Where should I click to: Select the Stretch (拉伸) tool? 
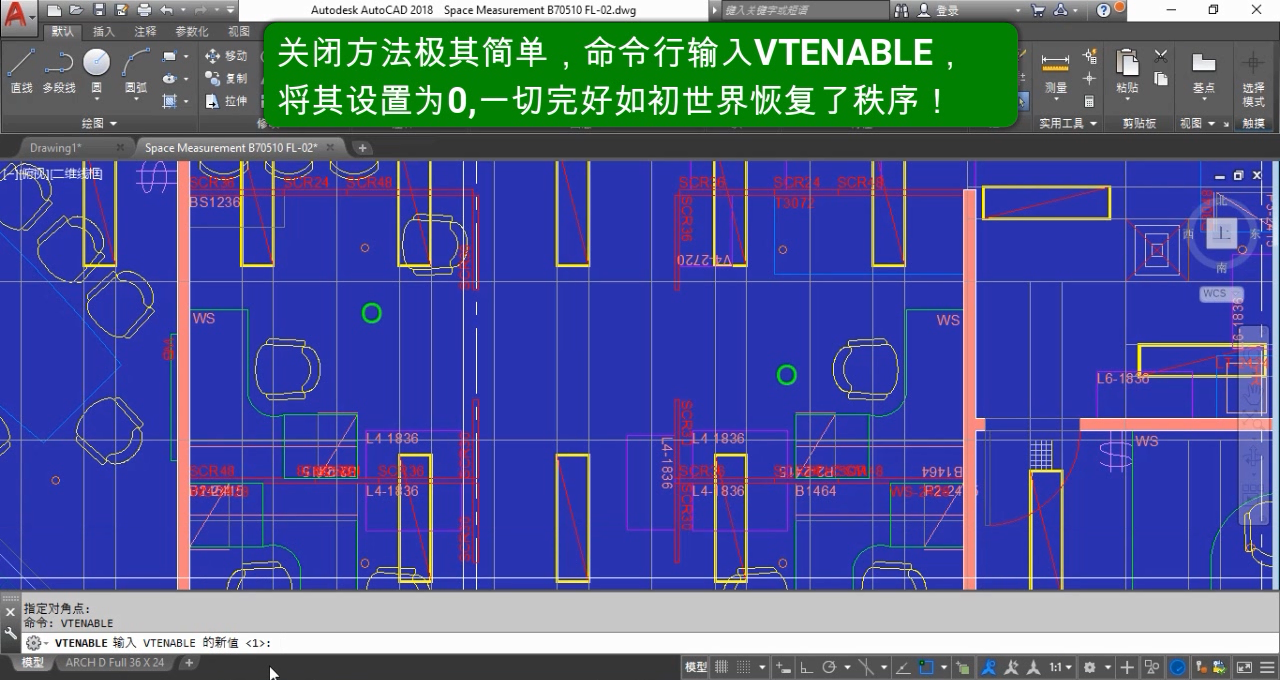pos(228,99)
